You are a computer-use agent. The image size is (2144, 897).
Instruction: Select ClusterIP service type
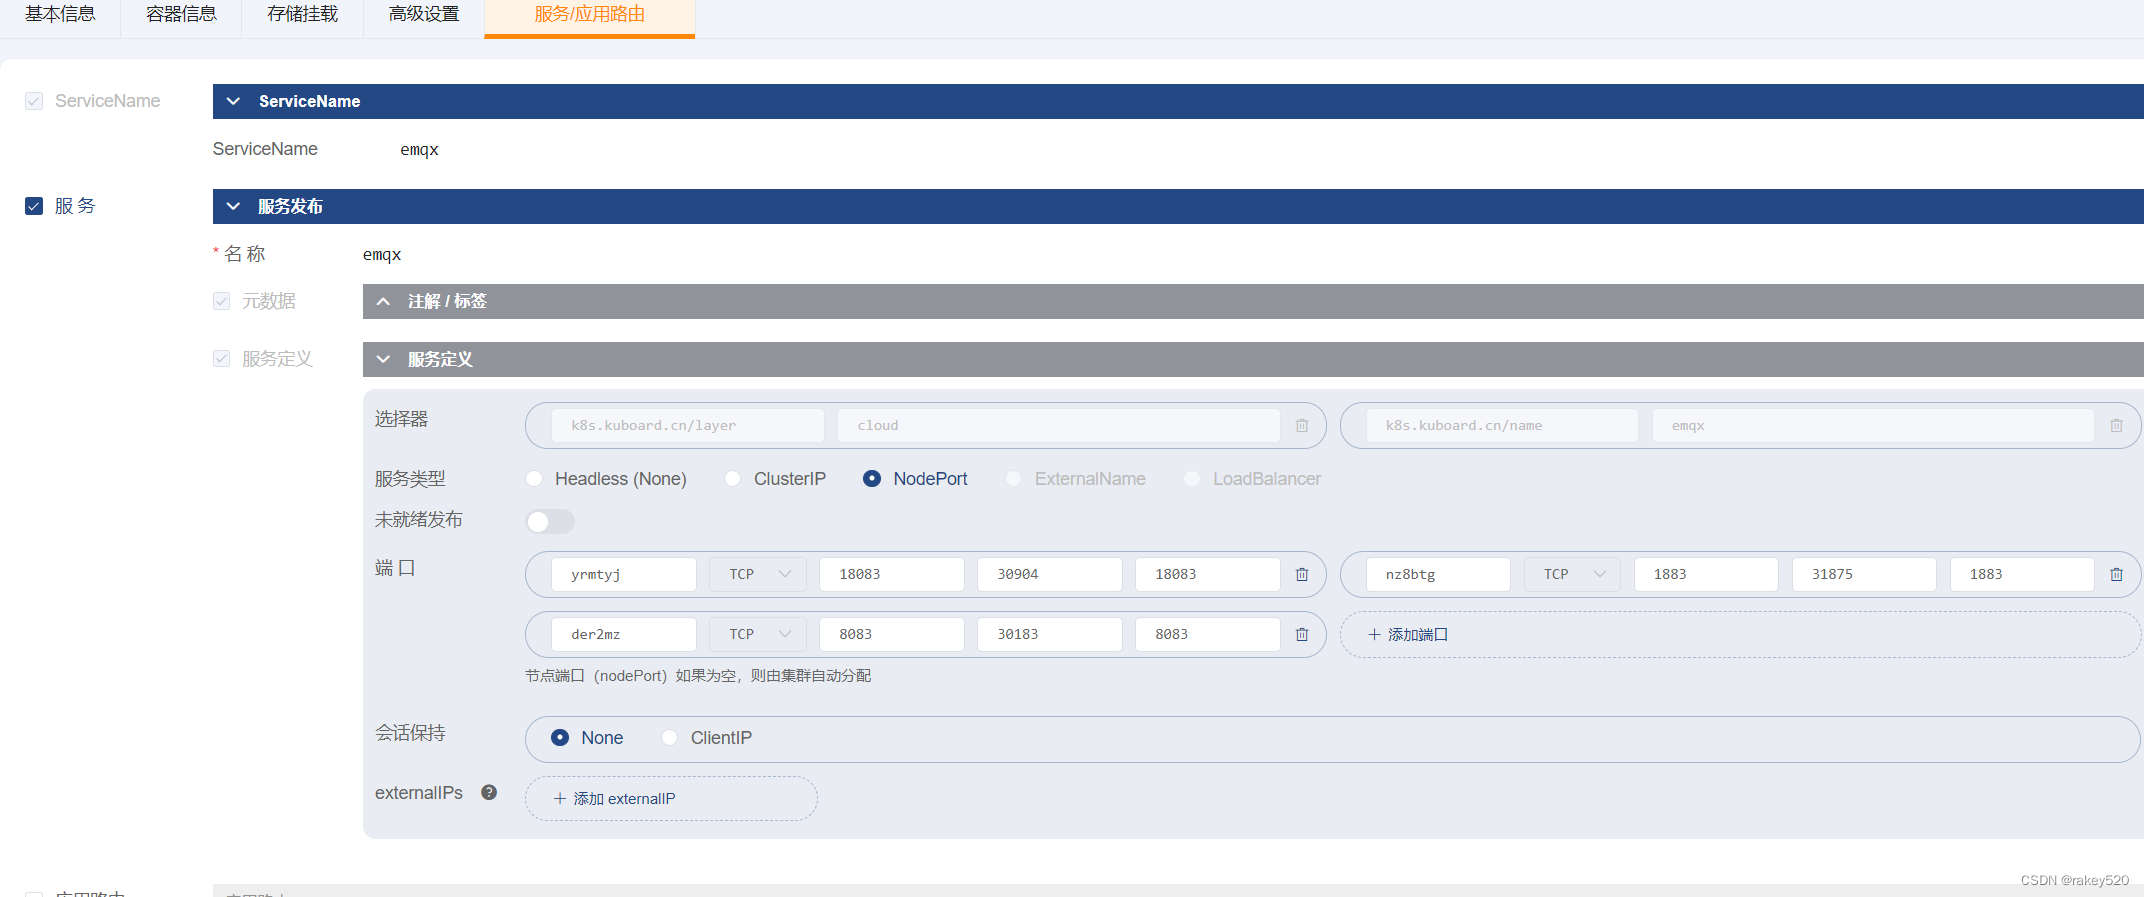point(733,480)
